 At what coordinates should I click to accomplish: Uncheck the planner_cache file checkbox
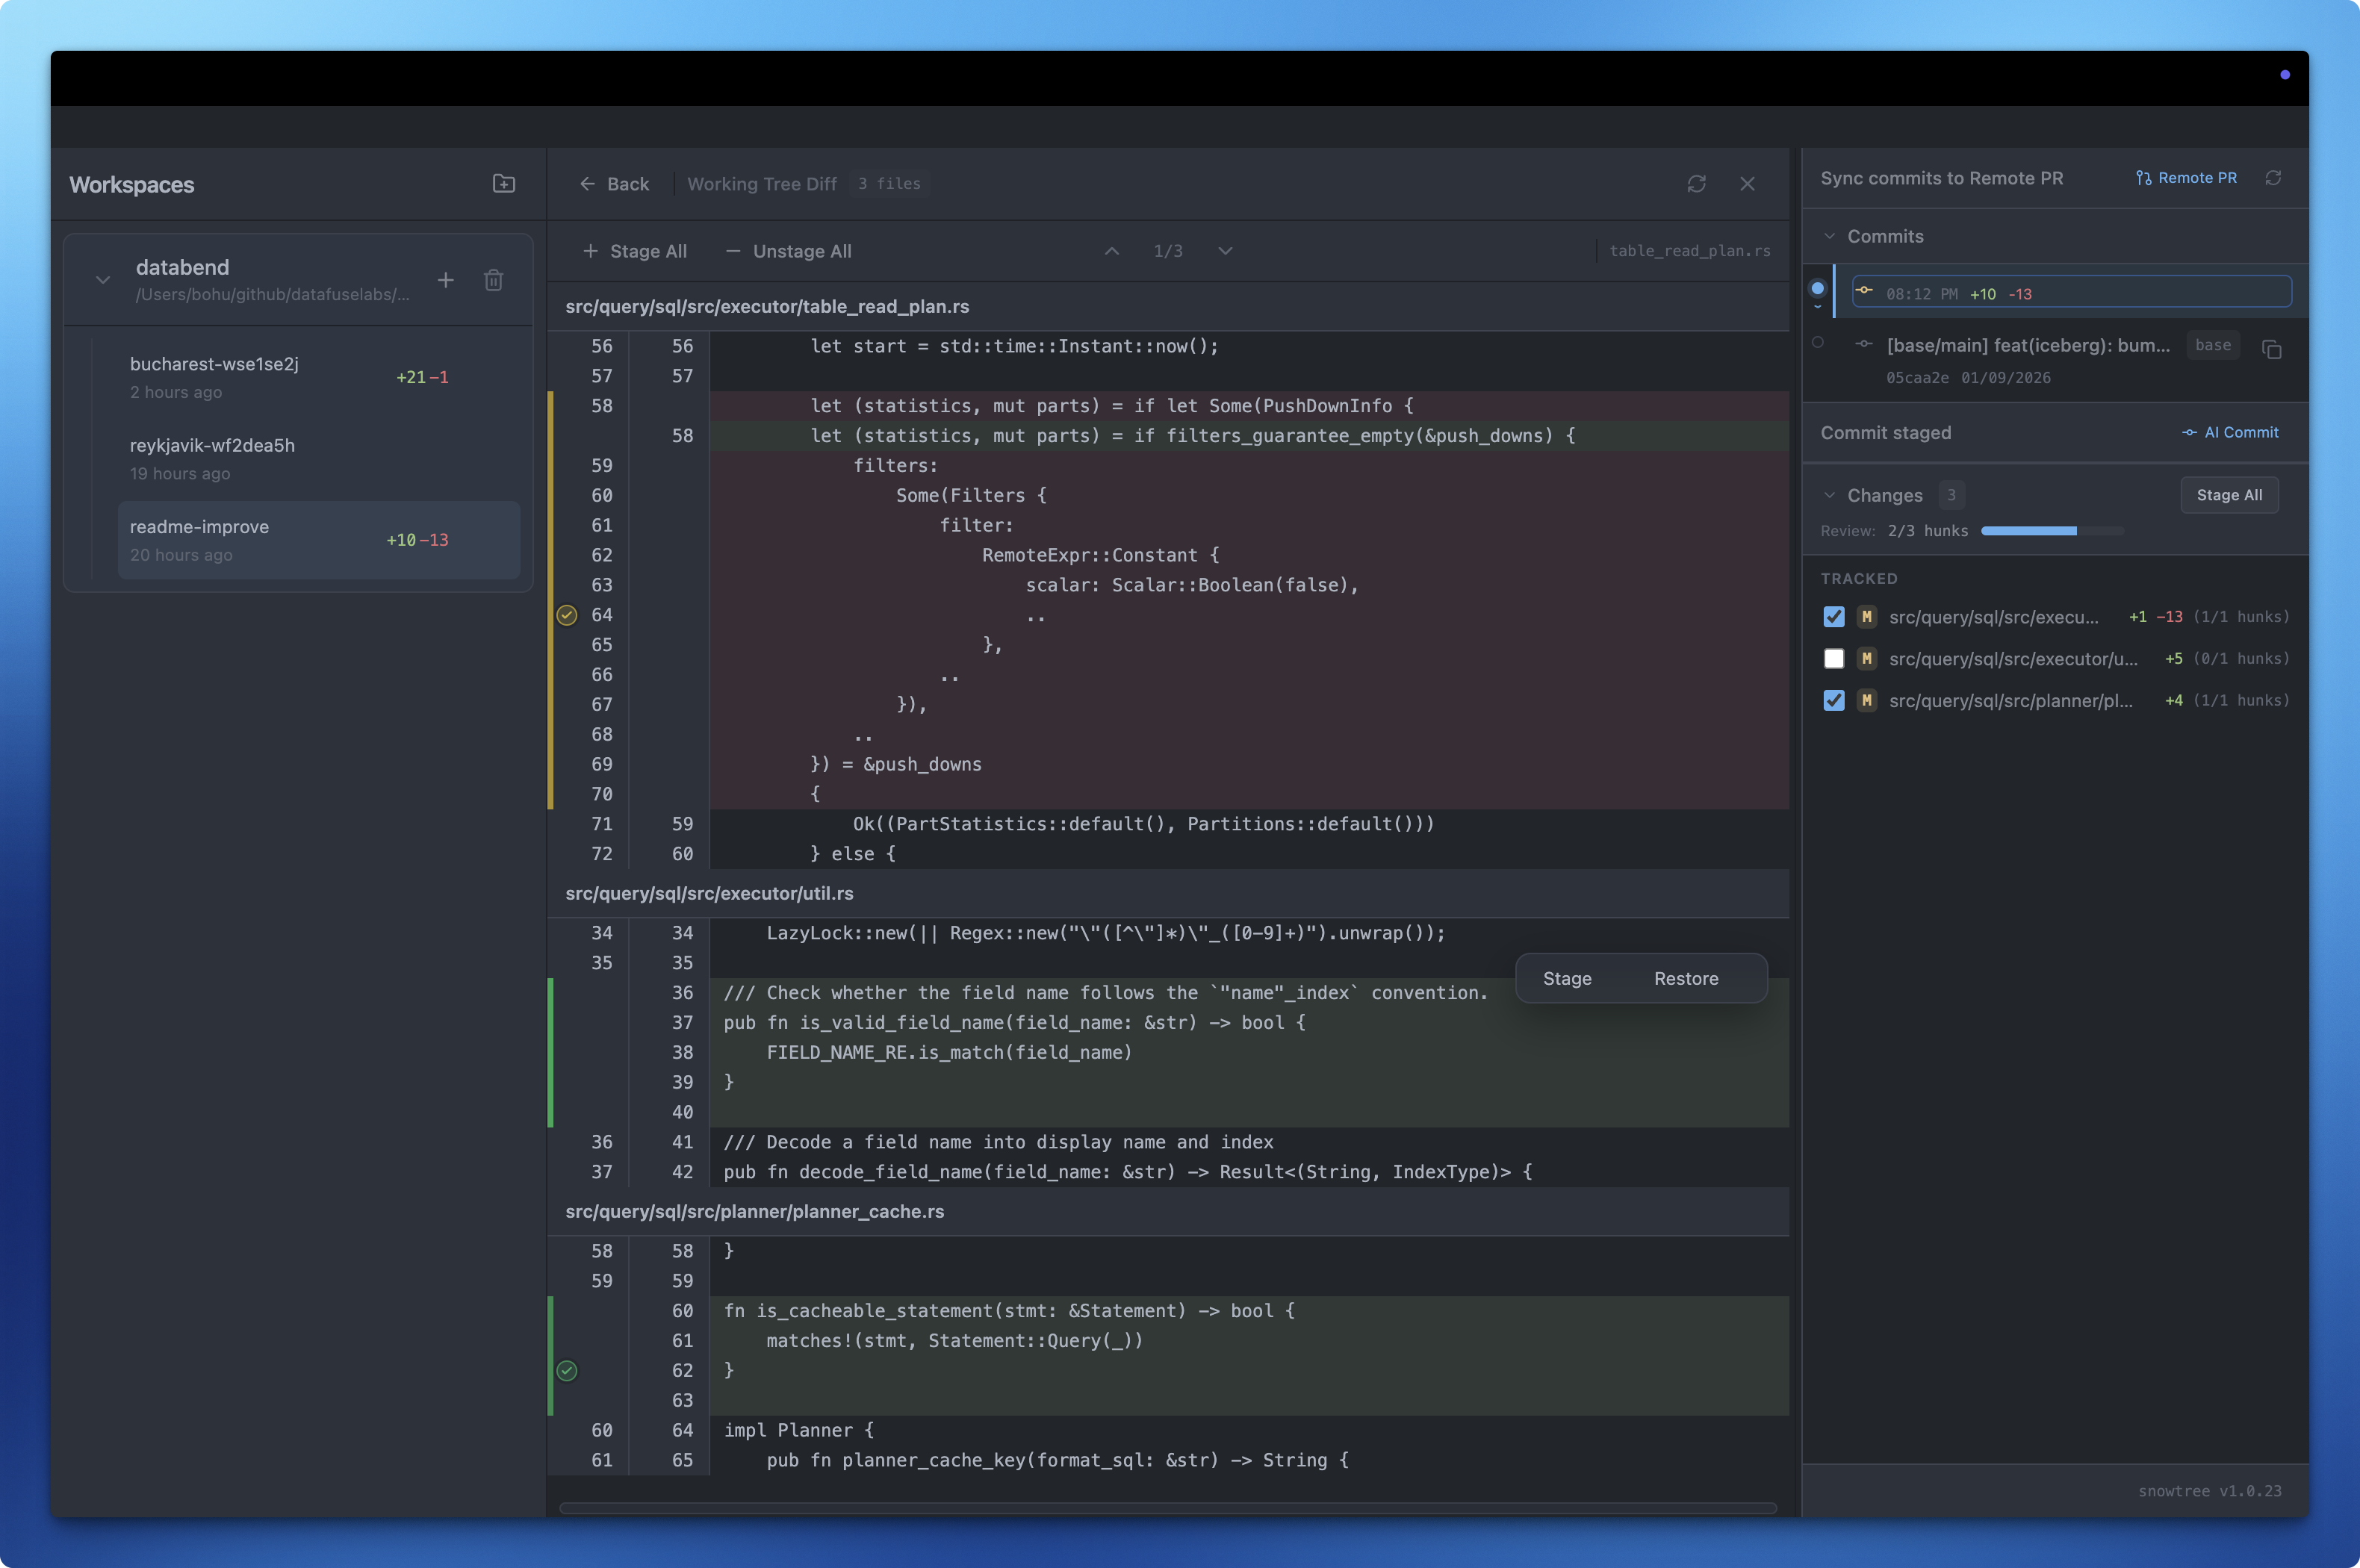(1833, 701)
